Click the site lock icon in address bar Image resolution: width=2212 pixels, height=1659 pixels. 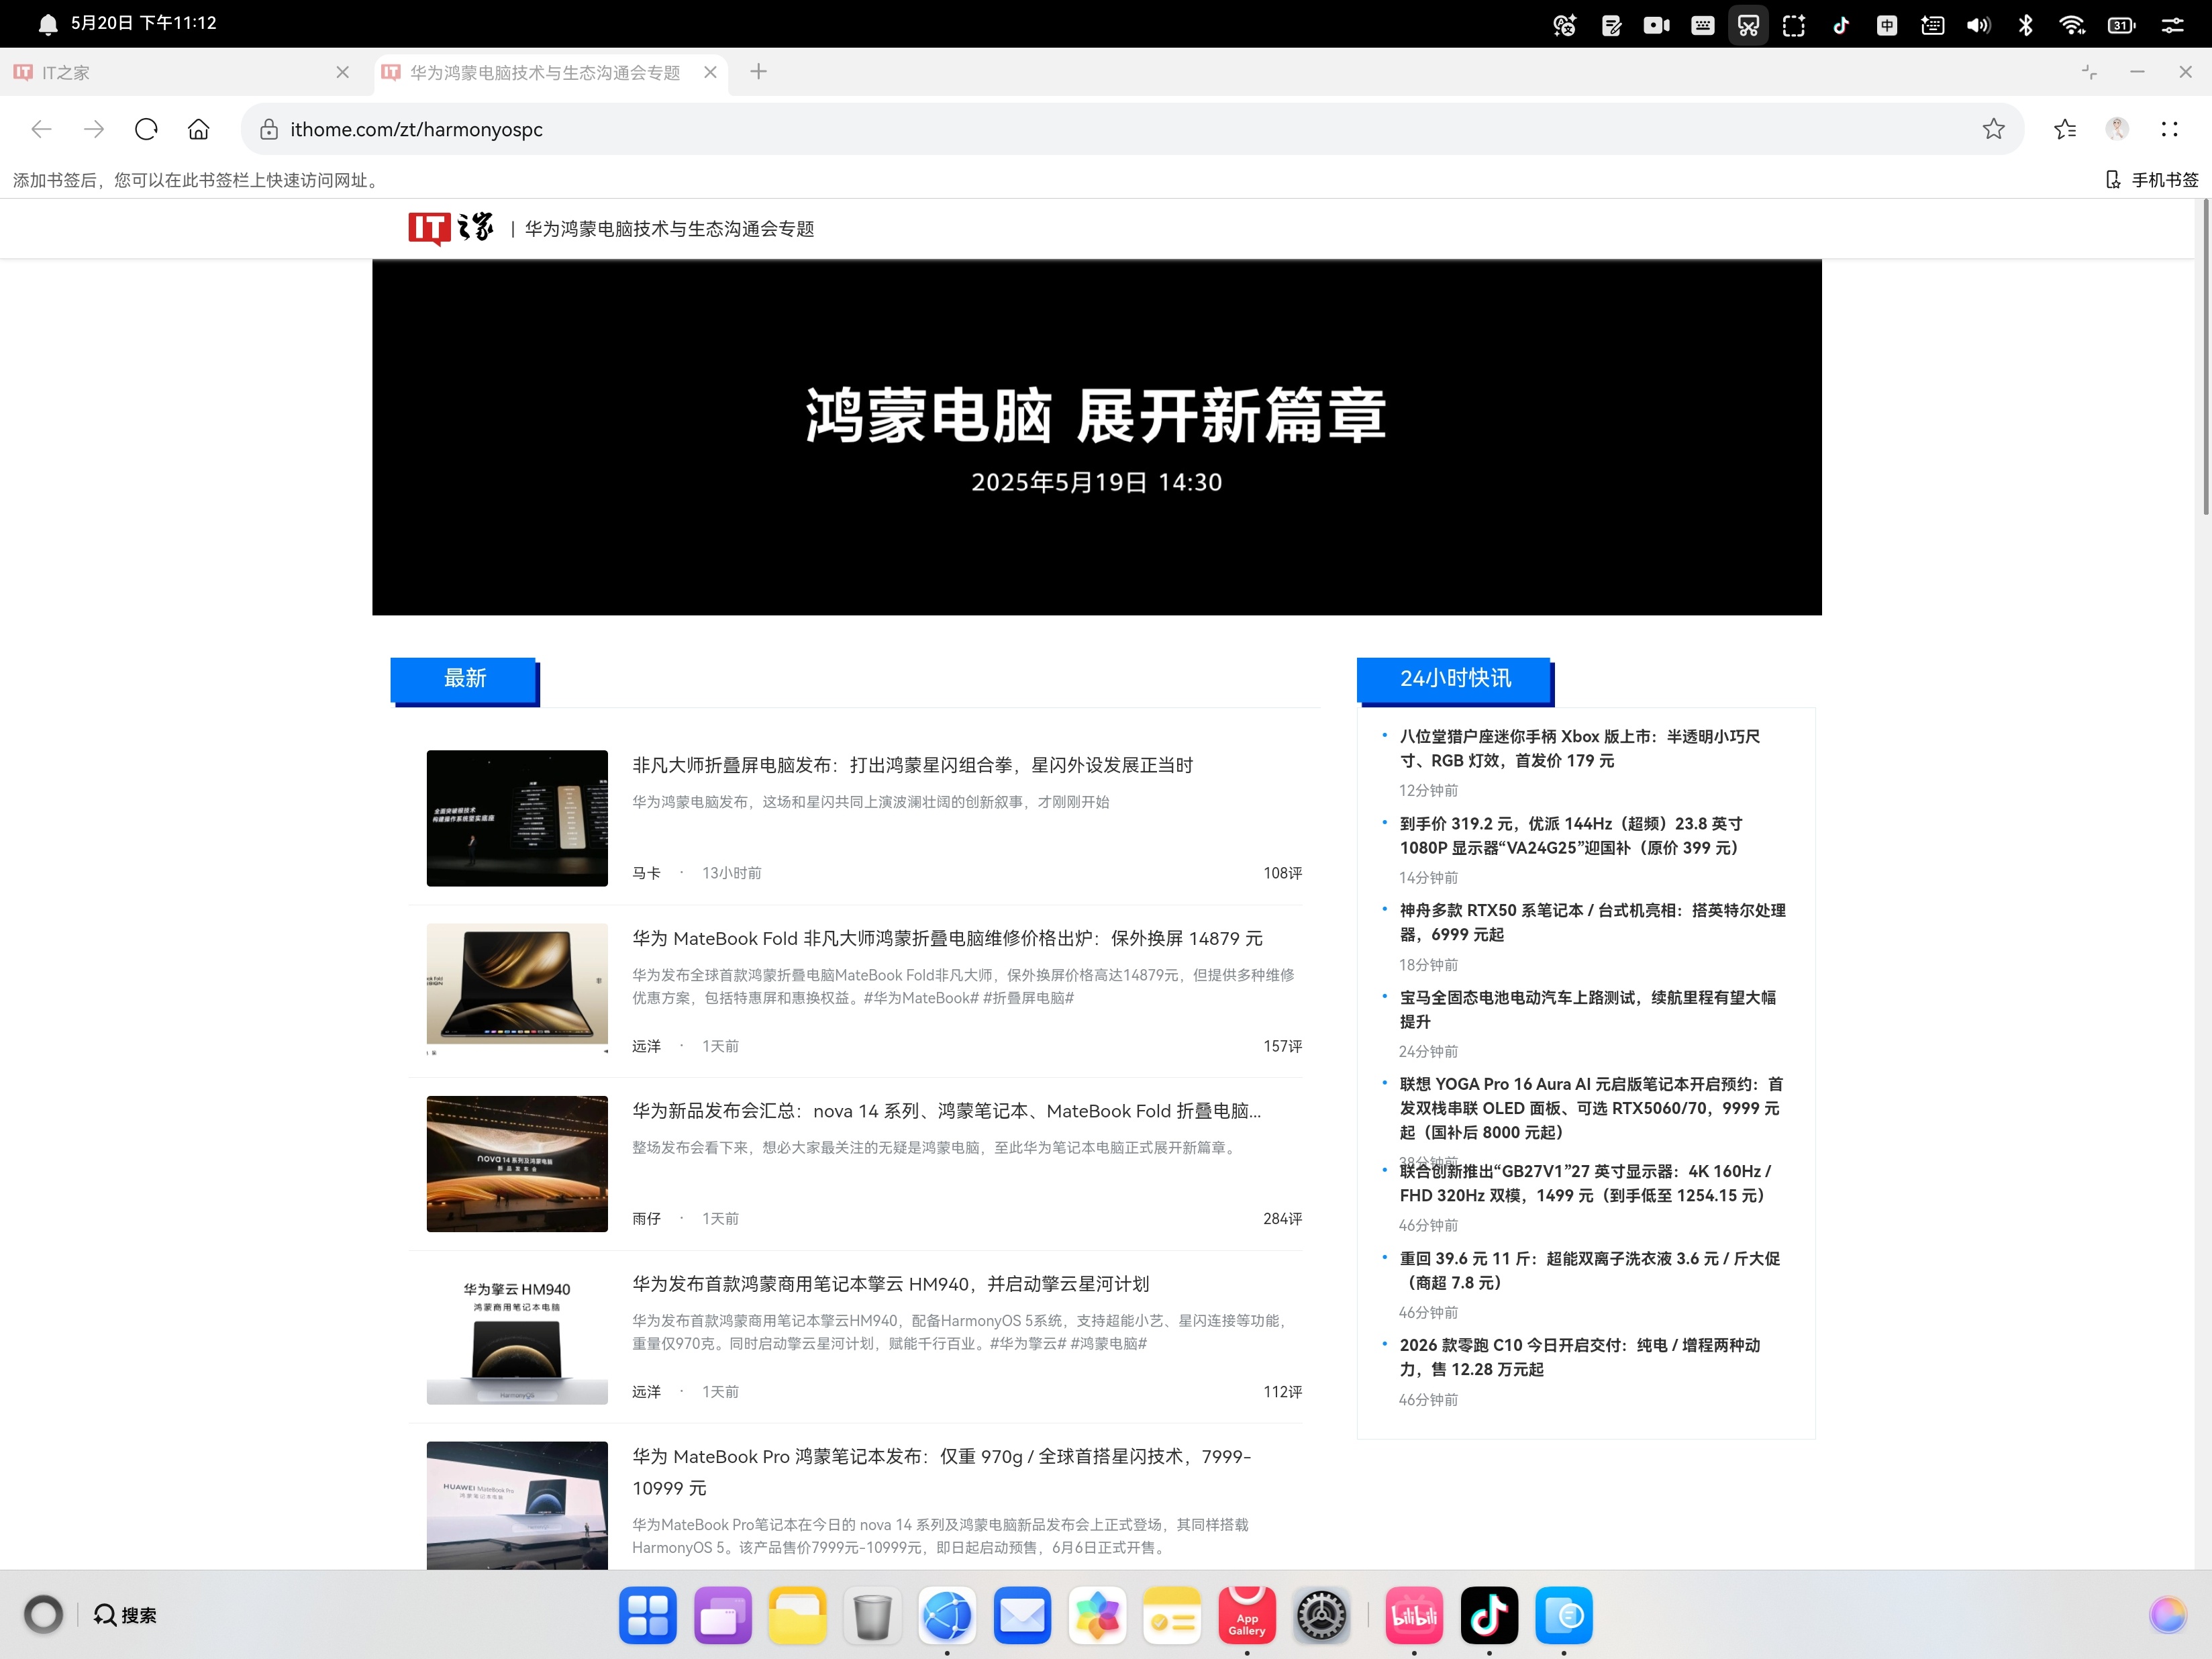click(x=268, y=129)
